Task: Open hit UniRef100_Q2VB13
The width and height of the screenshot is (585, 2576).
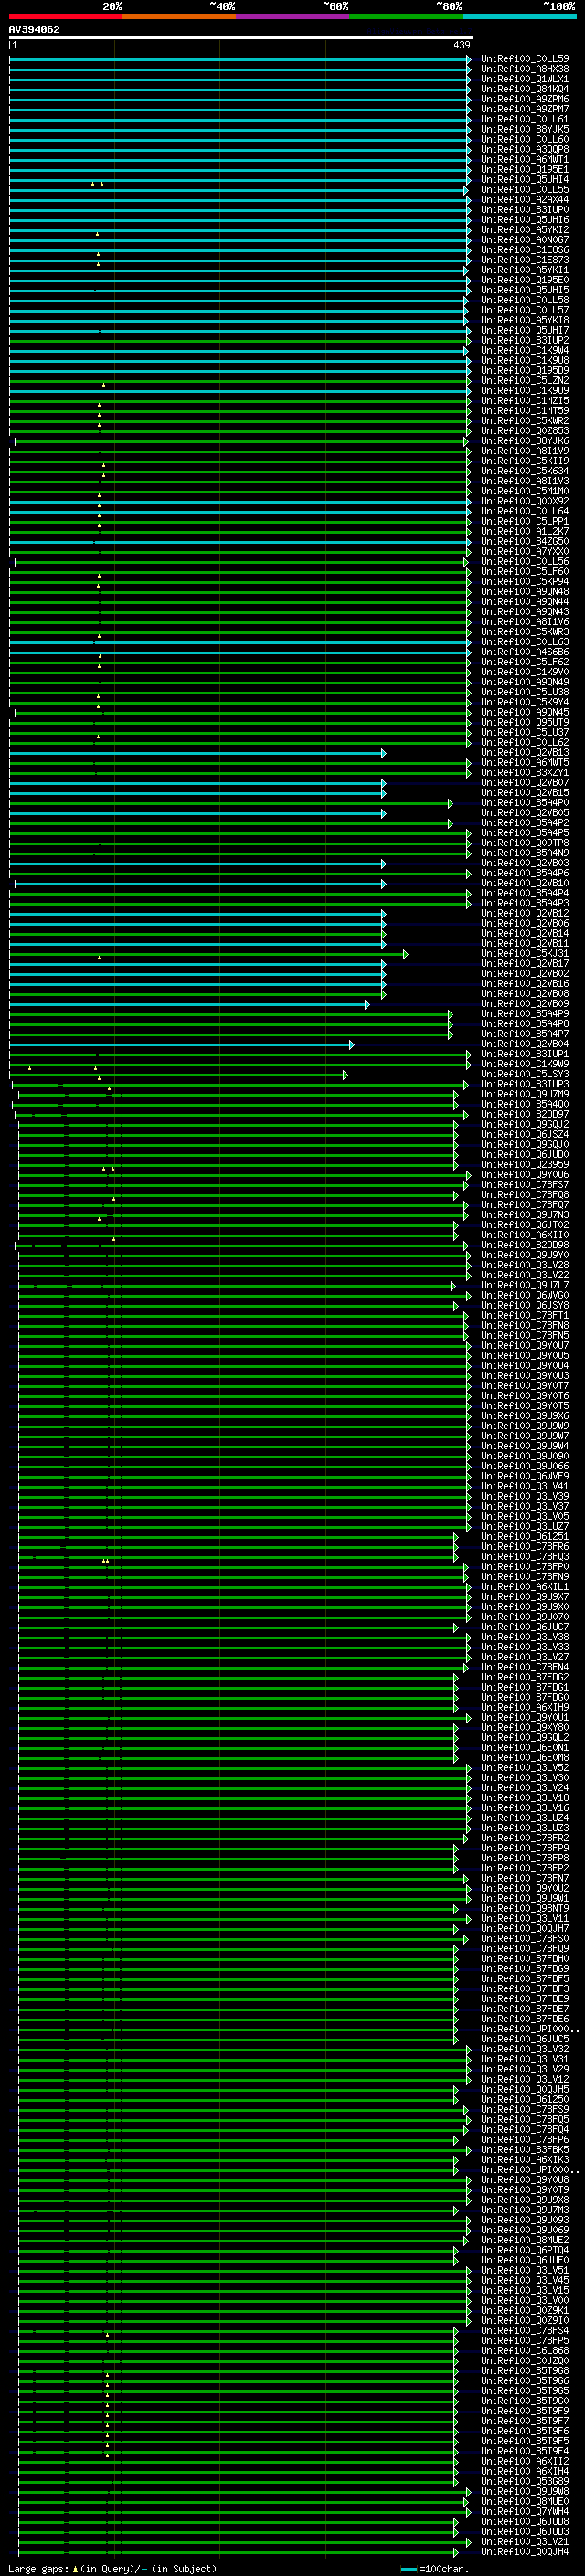Action: pos(525,752)
